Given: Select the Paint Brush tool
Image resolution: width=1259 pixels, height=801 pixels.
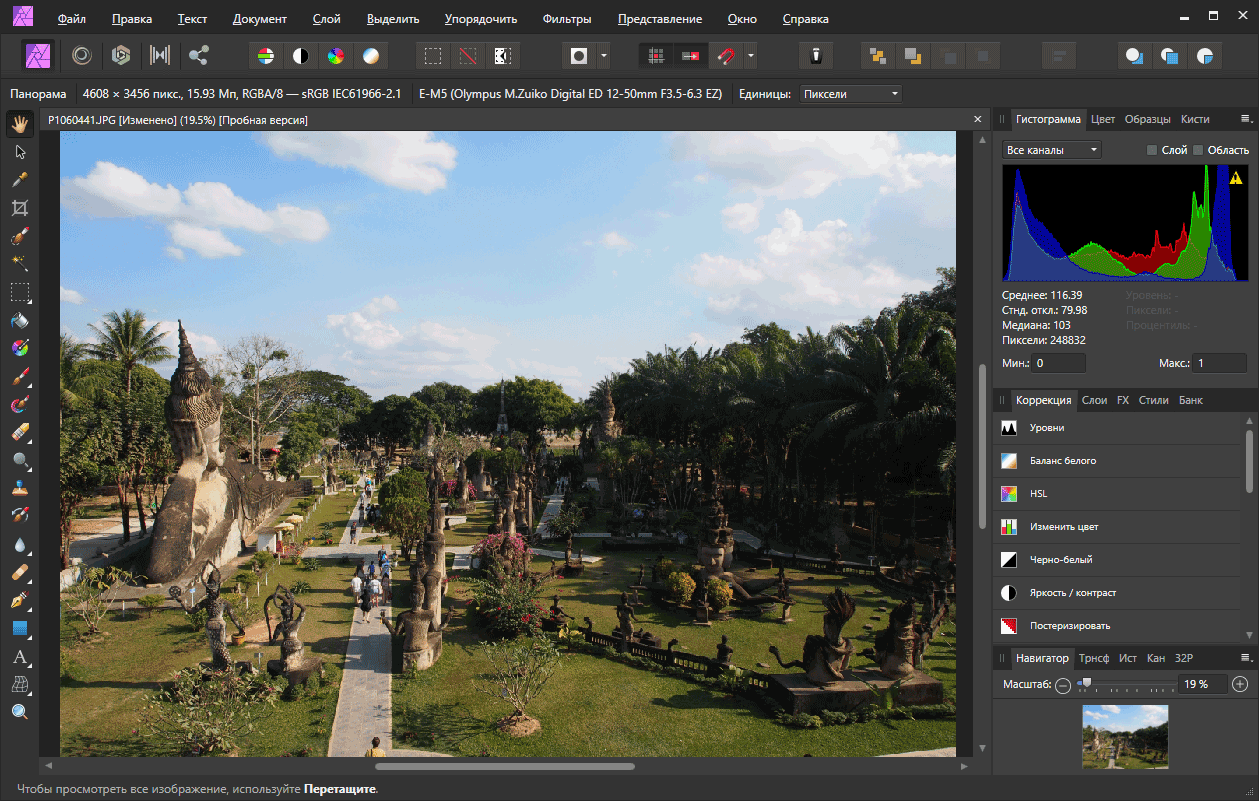Looking at the screenshot, I should point(19,377).
